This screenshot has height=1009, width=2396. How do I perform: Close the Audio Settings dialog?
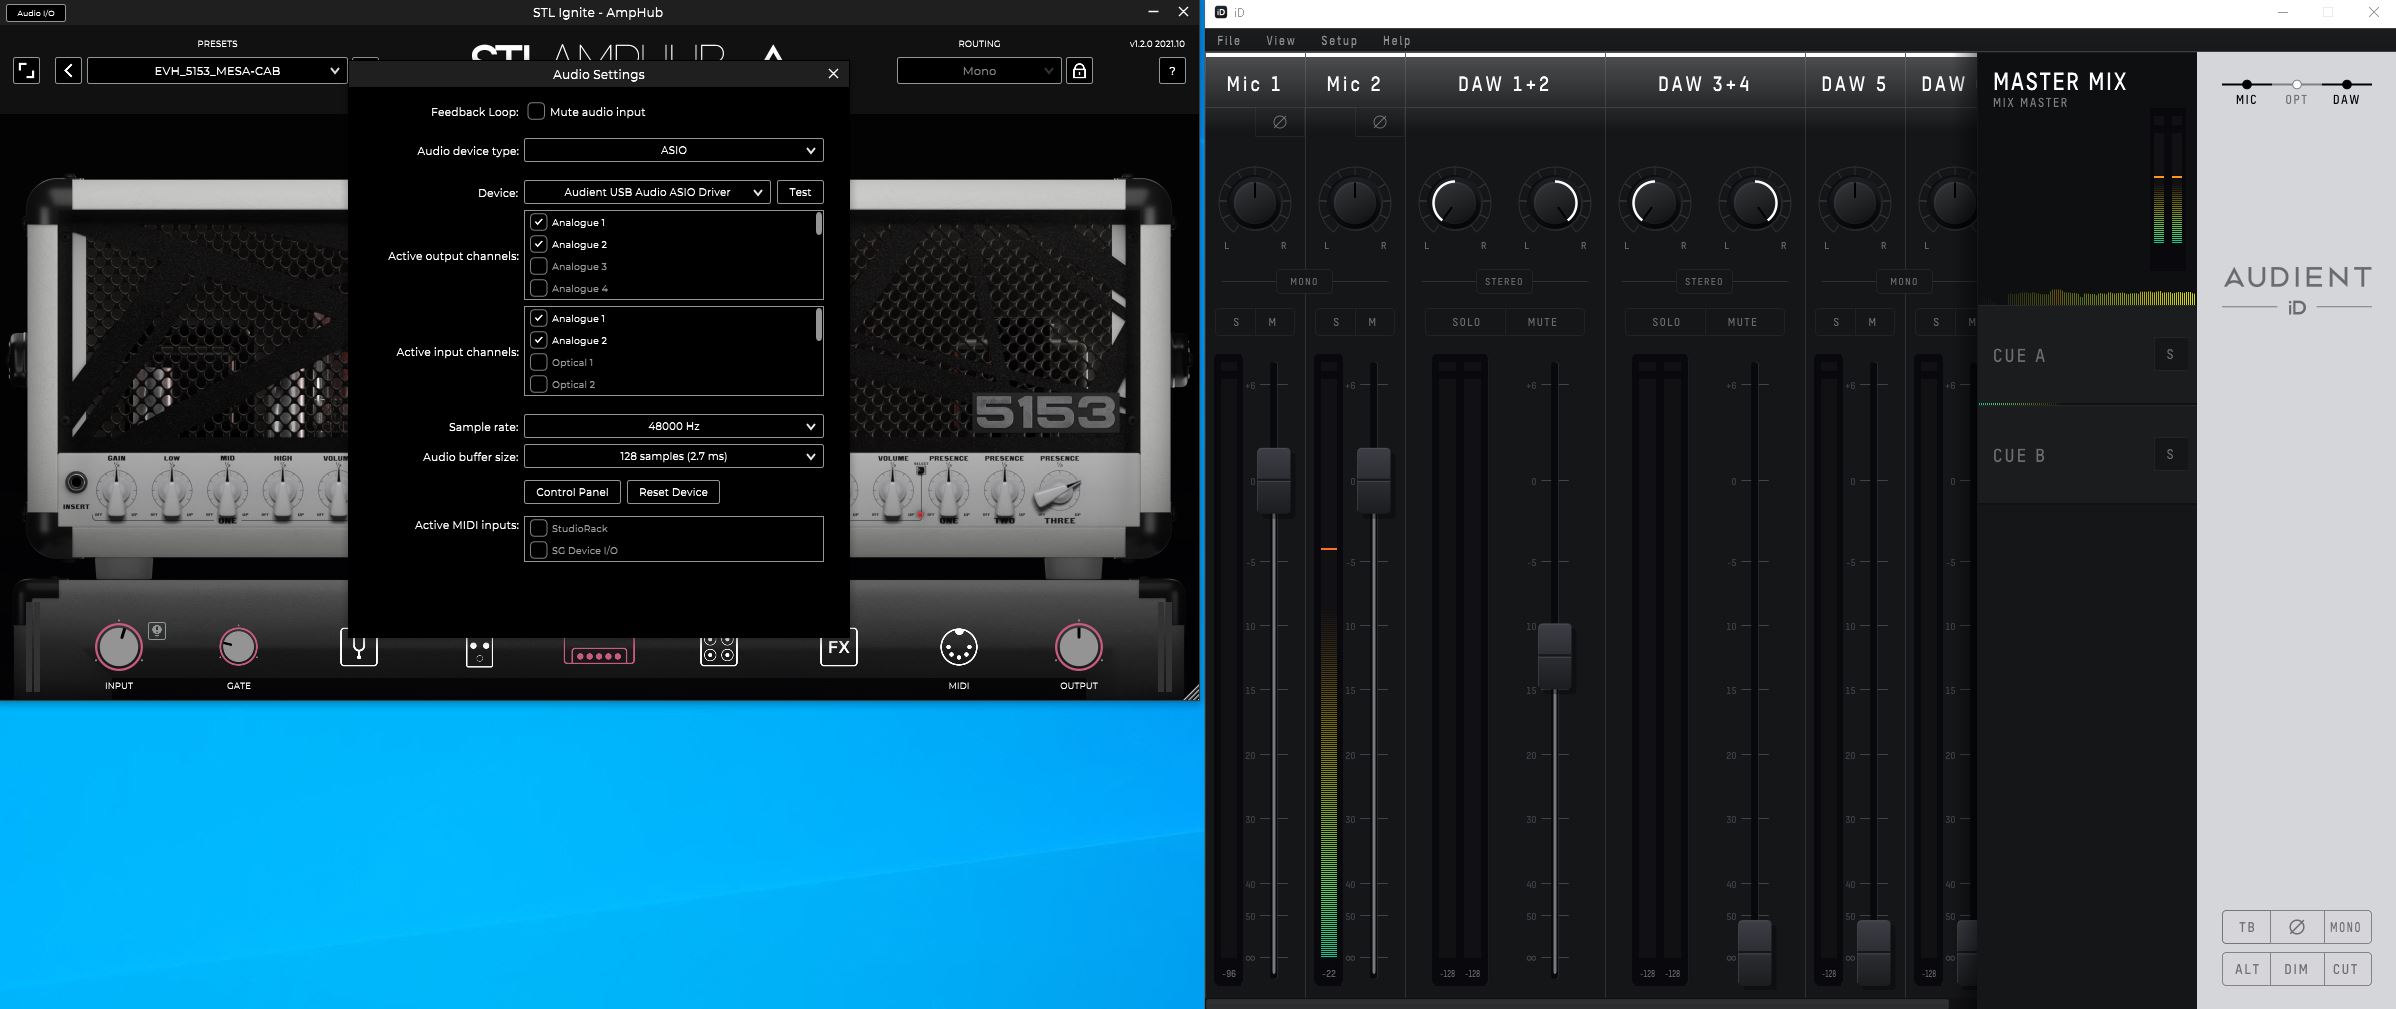[833, 74]
